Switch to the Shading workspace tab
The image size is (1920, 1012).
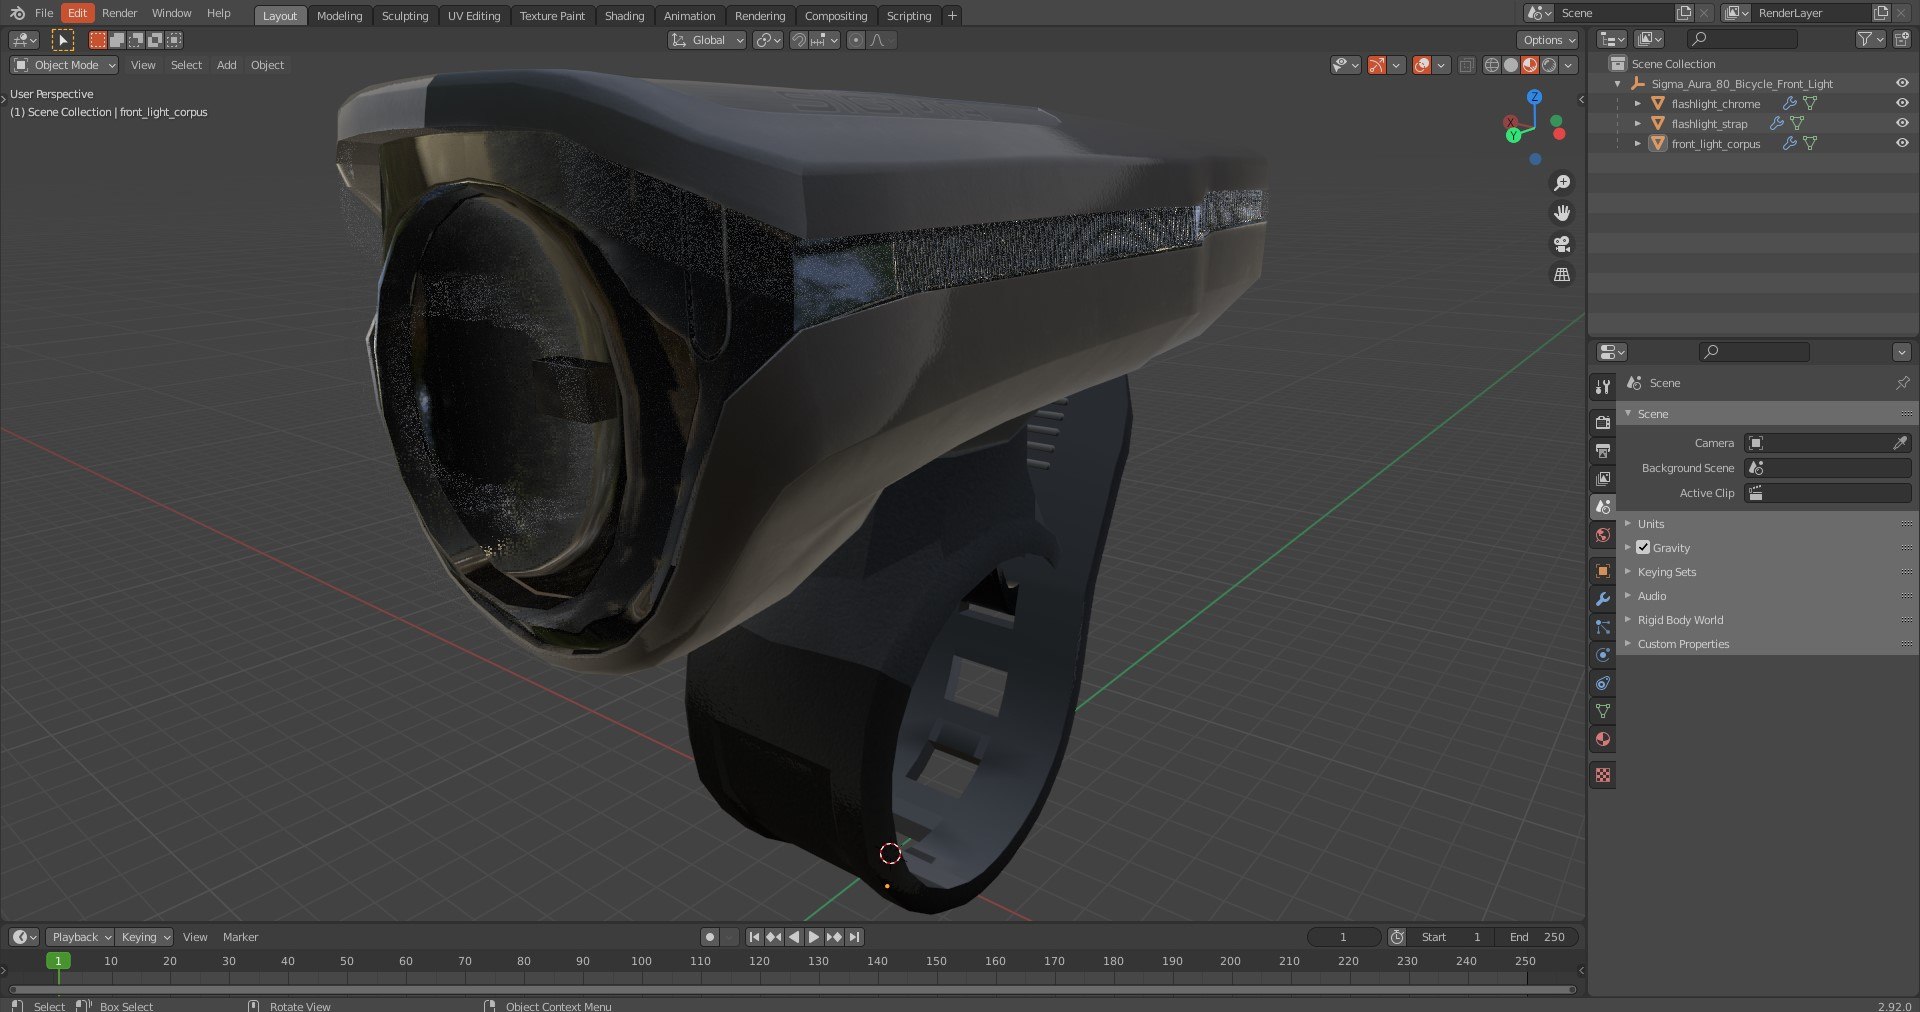click(x=624, y=16)
